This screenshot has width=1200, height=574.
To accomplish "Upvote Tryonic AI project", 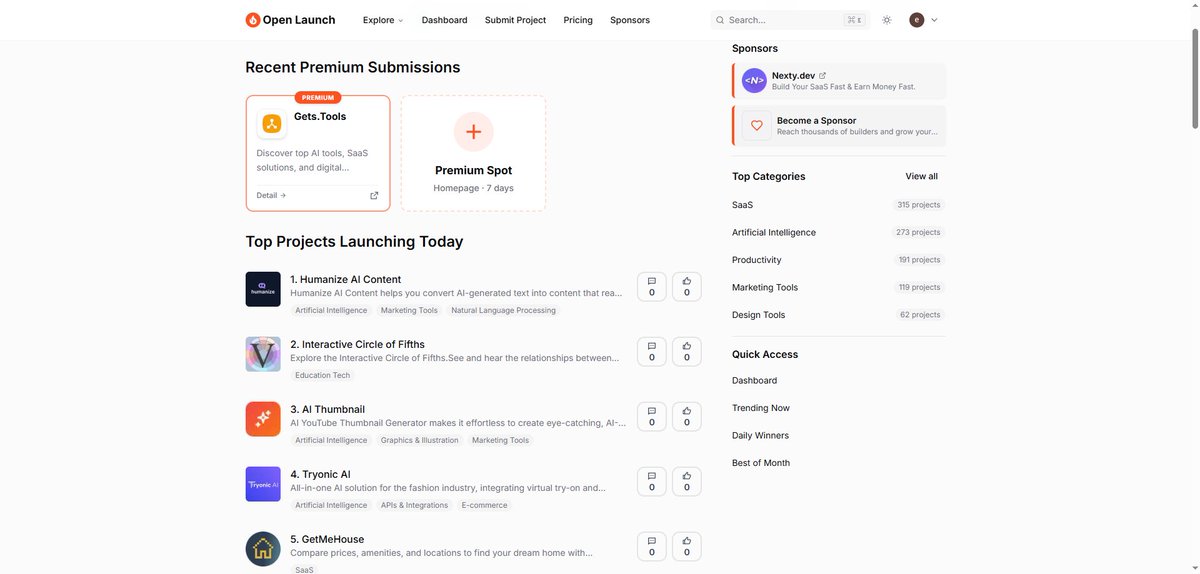I will click(687, 482).
